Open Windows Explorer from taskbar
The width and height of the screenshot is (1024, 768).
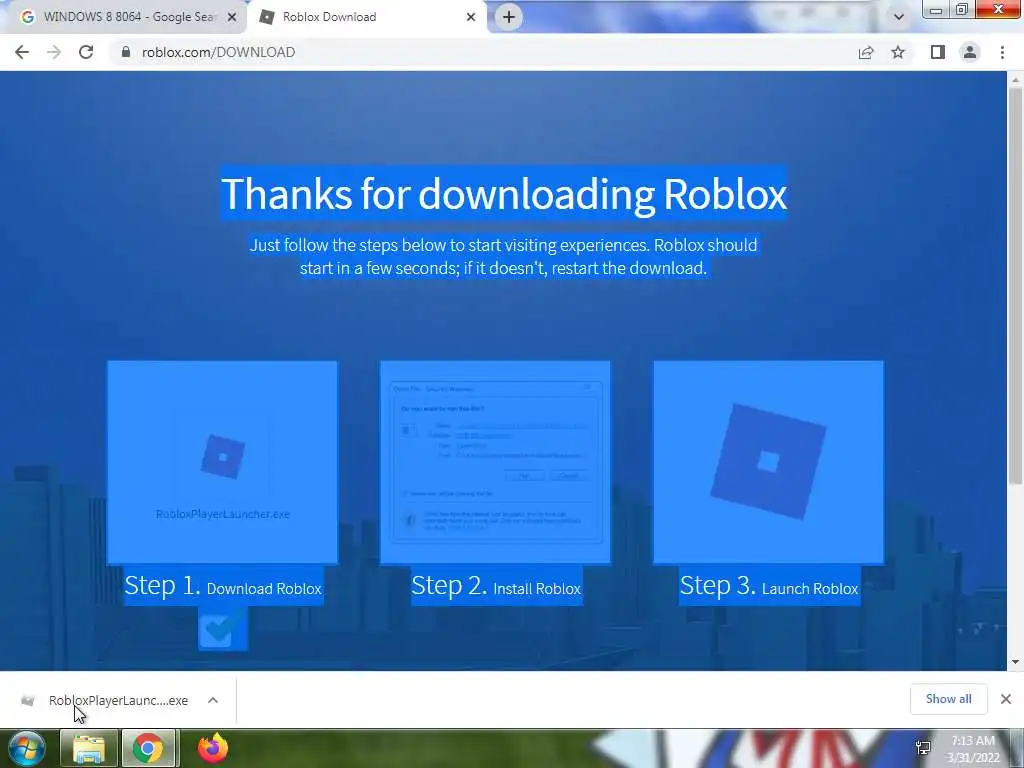click(89, 748)
